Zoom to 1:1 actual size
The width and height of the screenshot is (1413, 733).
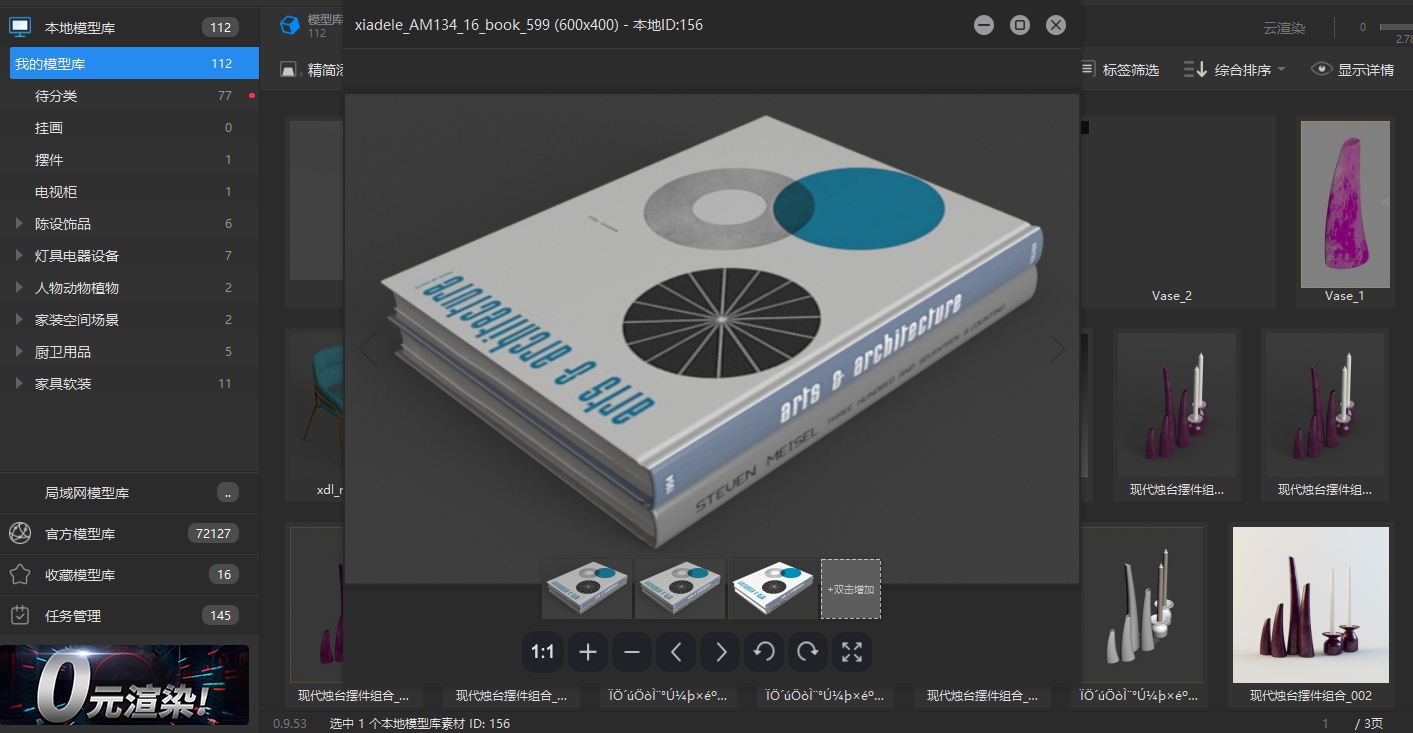click(x=543, y=653)
